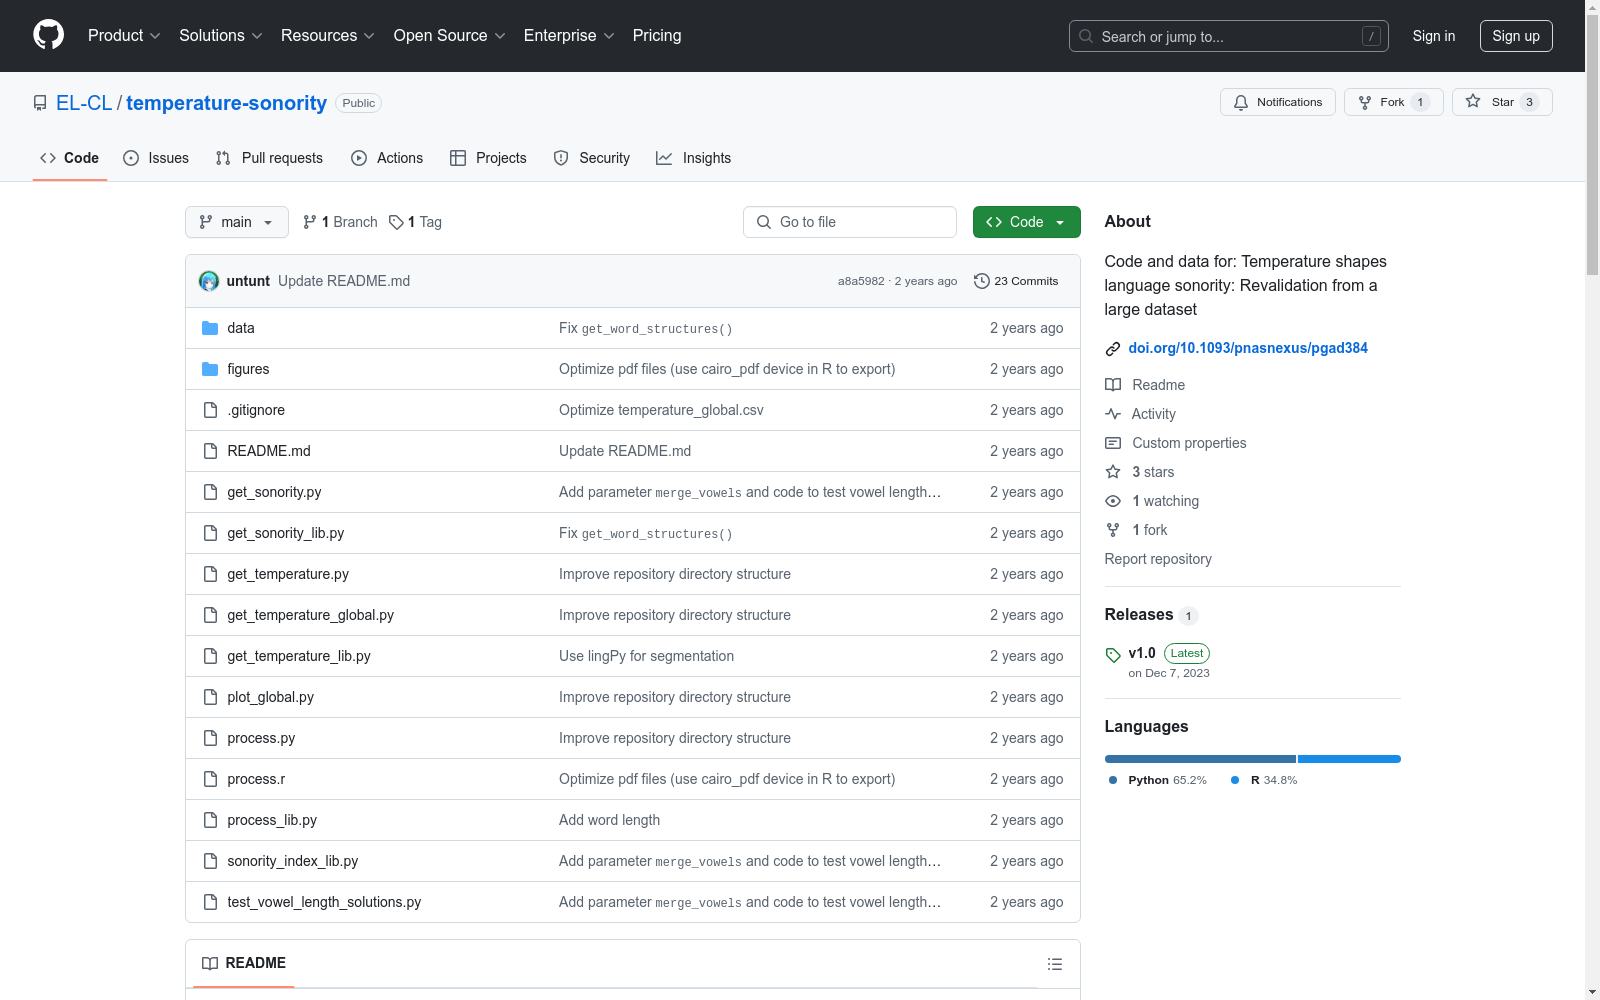Open the test_vowel_length_solutions.py file
Viewport: 1600px width, 1000px height.
pos(324,902)
